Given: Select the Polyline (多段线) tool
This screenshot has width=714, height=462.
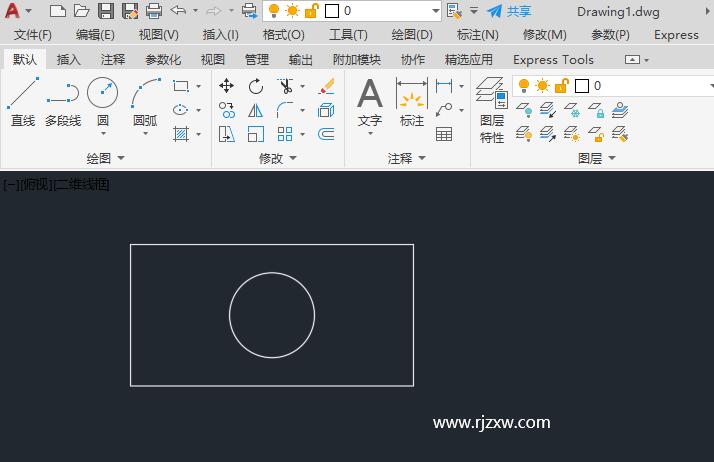Looking at the screenshot, I should point(63,102).
